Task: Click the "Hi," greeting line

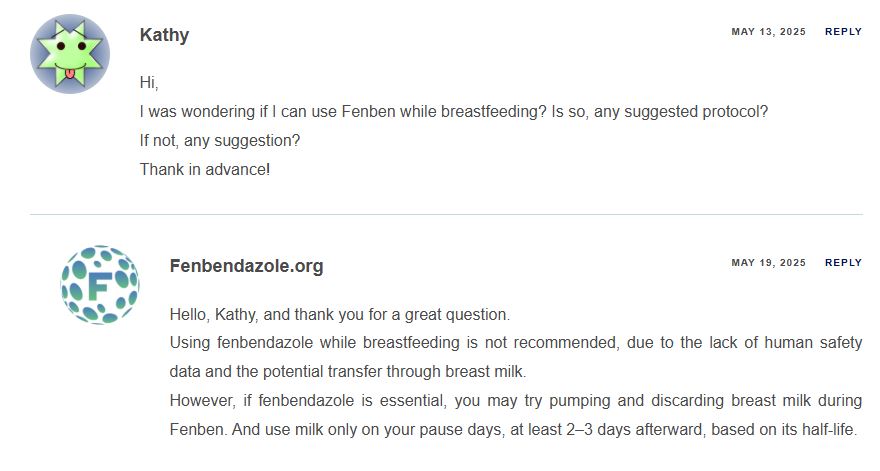Action: (149, 83)
